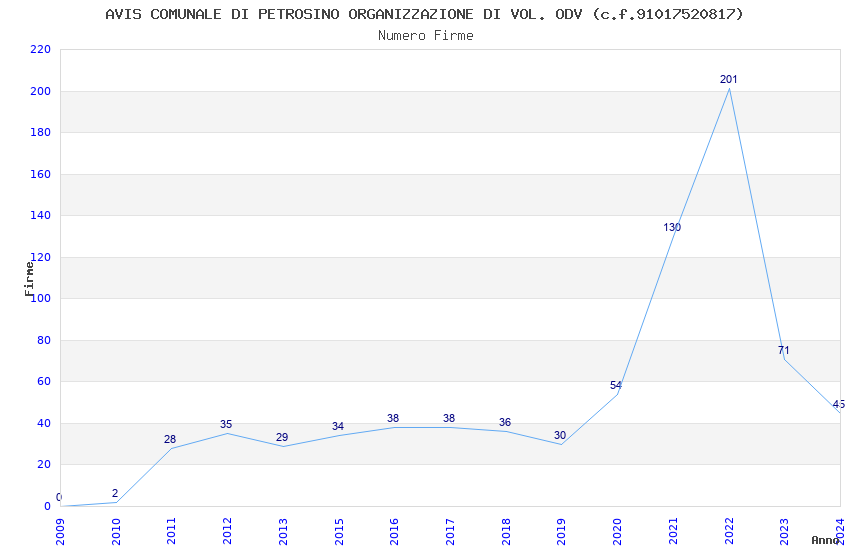Select the 2017 year axis label

coord(450,531)
